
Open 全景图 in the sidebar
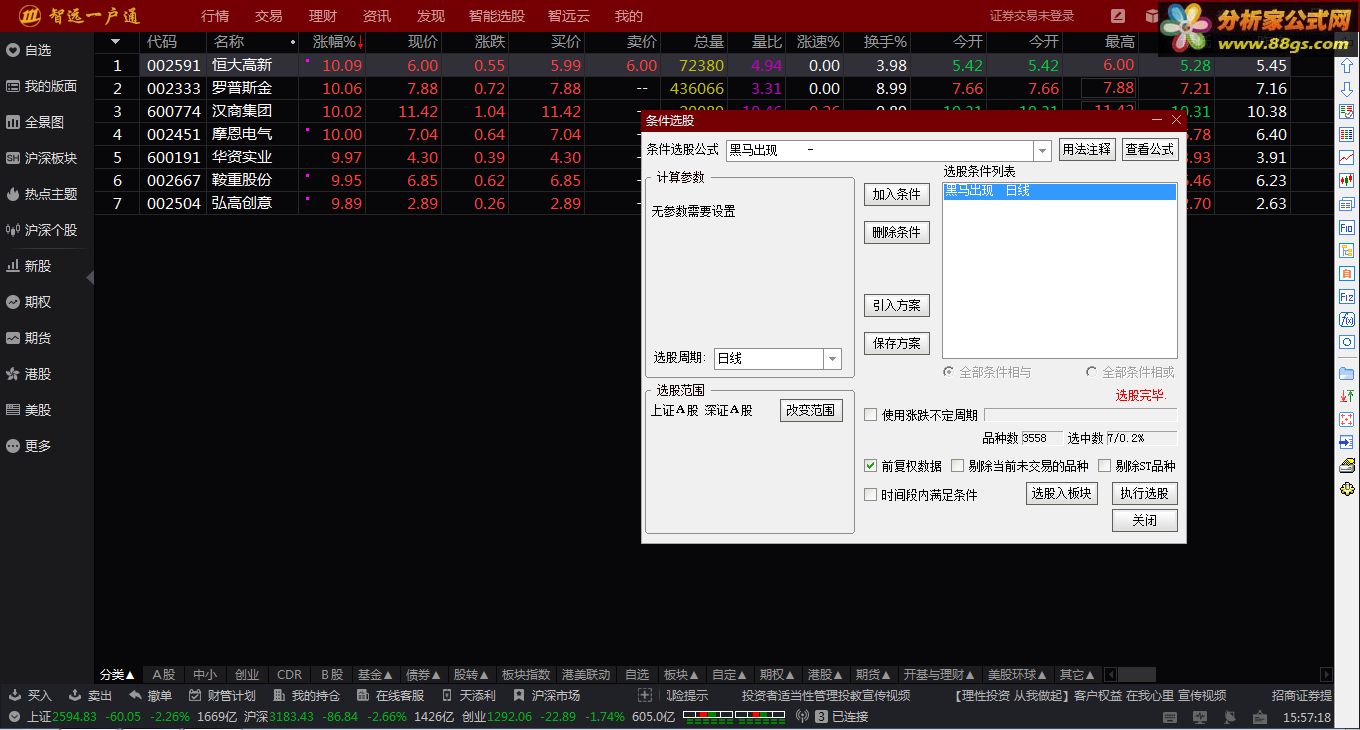(x=35, y=122)
